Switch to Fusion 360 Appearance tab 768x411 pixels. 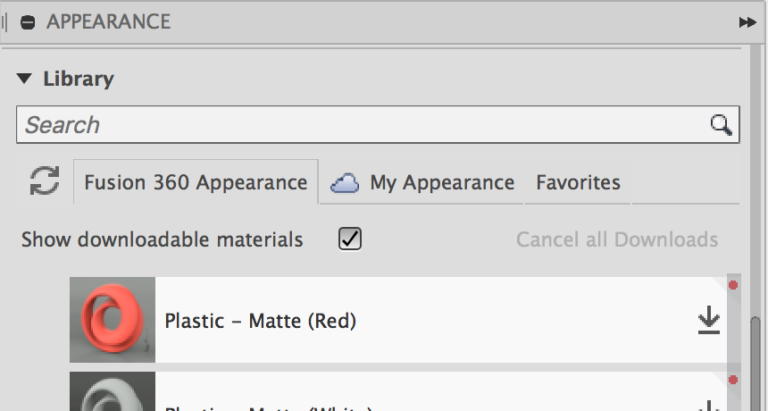[x=195, y=183]
